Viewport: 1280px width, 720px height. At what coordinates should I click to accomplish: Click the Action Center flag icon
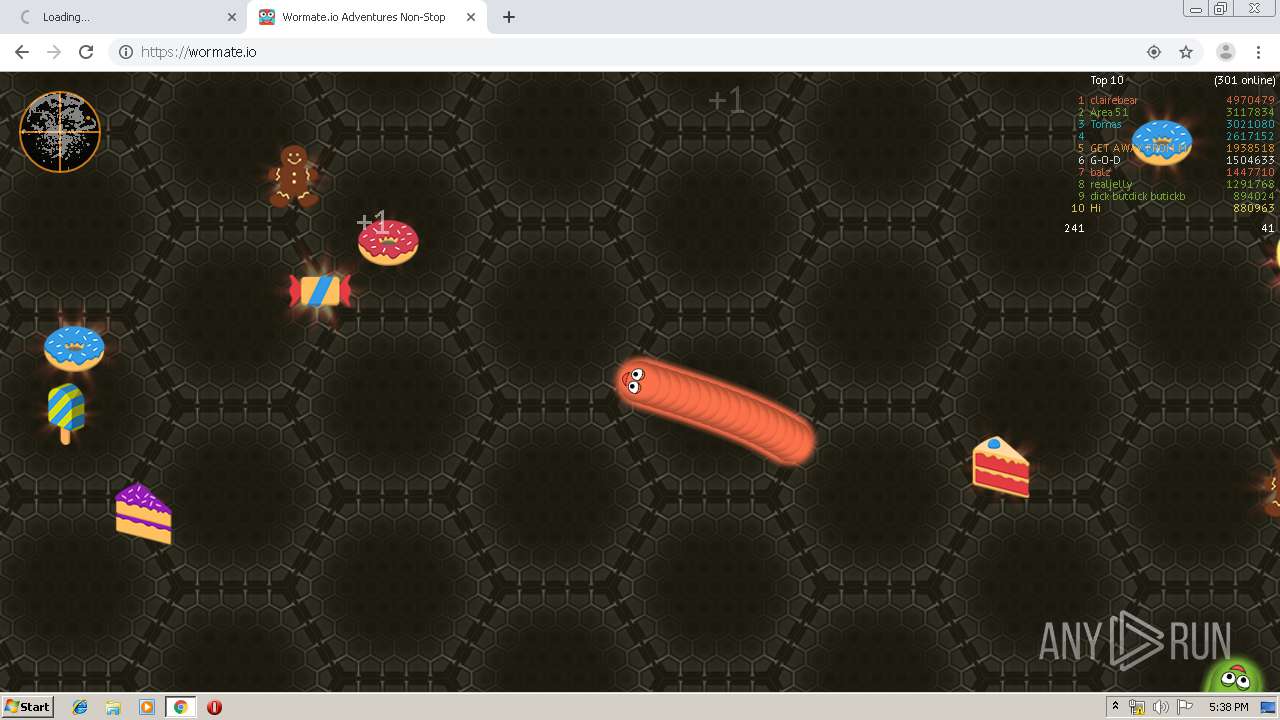[x=1184, y=707]
